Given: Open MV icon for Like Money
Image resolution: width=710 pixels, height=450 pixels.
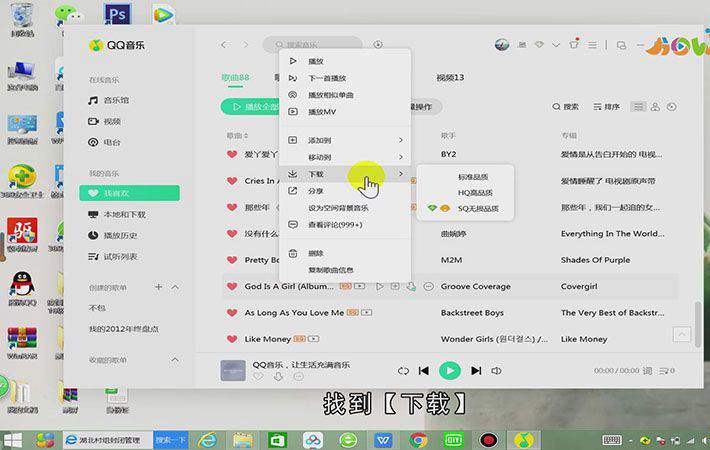Looking at the screenshot, I should pos(313,339).
